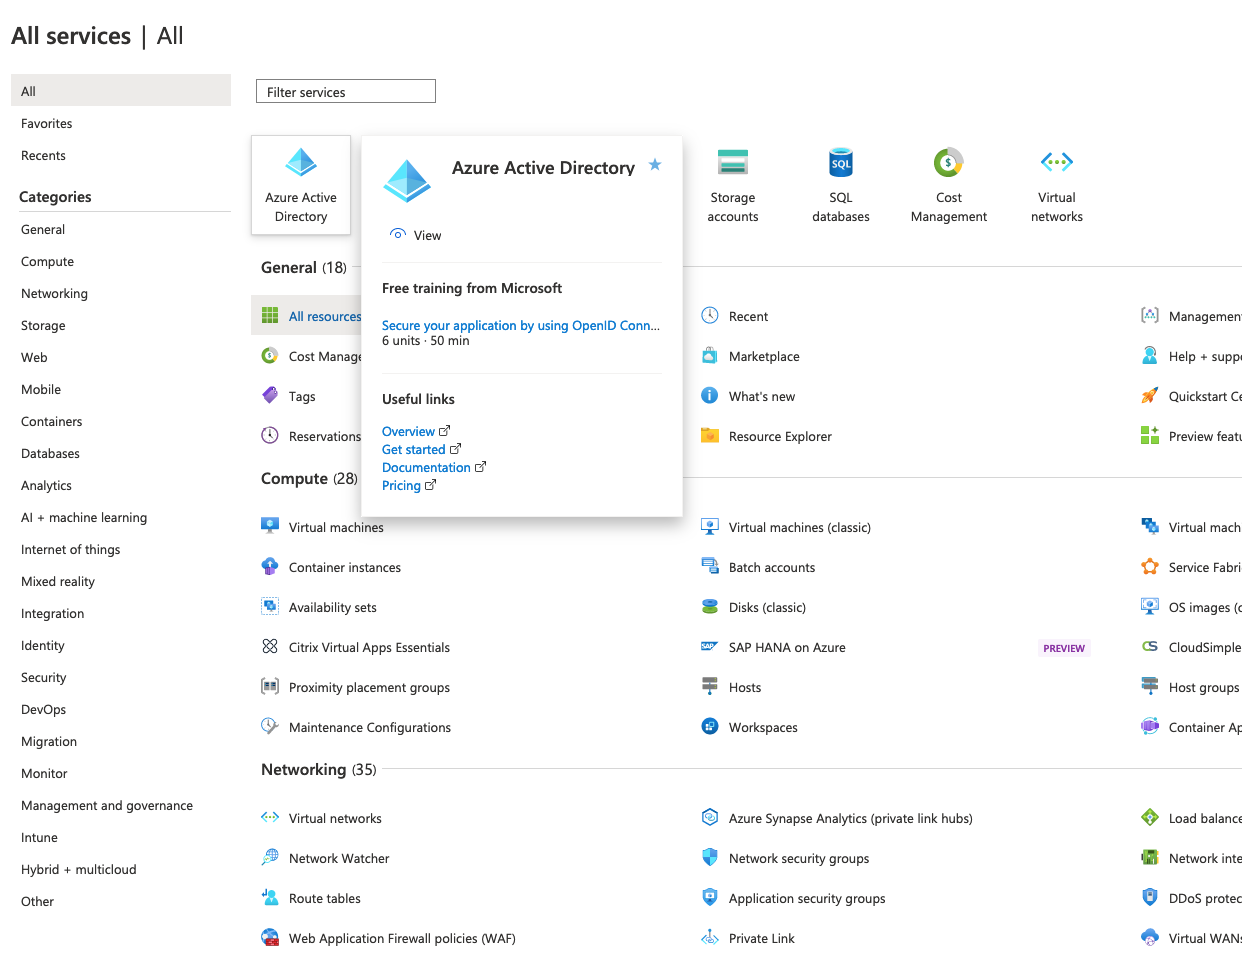Open the Cost Management icon tile
The image size is (1242, 961).
[x=949, y=162]
